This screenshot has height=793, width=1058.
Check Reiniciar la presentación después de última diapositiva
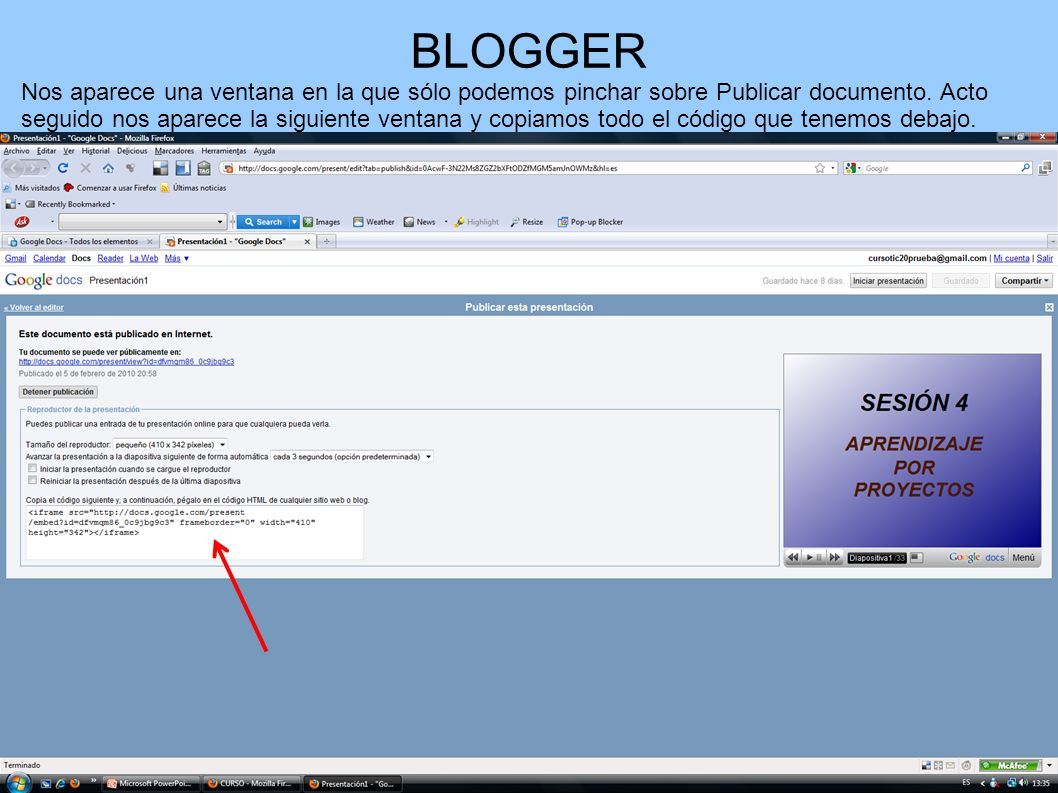point(32,481)
